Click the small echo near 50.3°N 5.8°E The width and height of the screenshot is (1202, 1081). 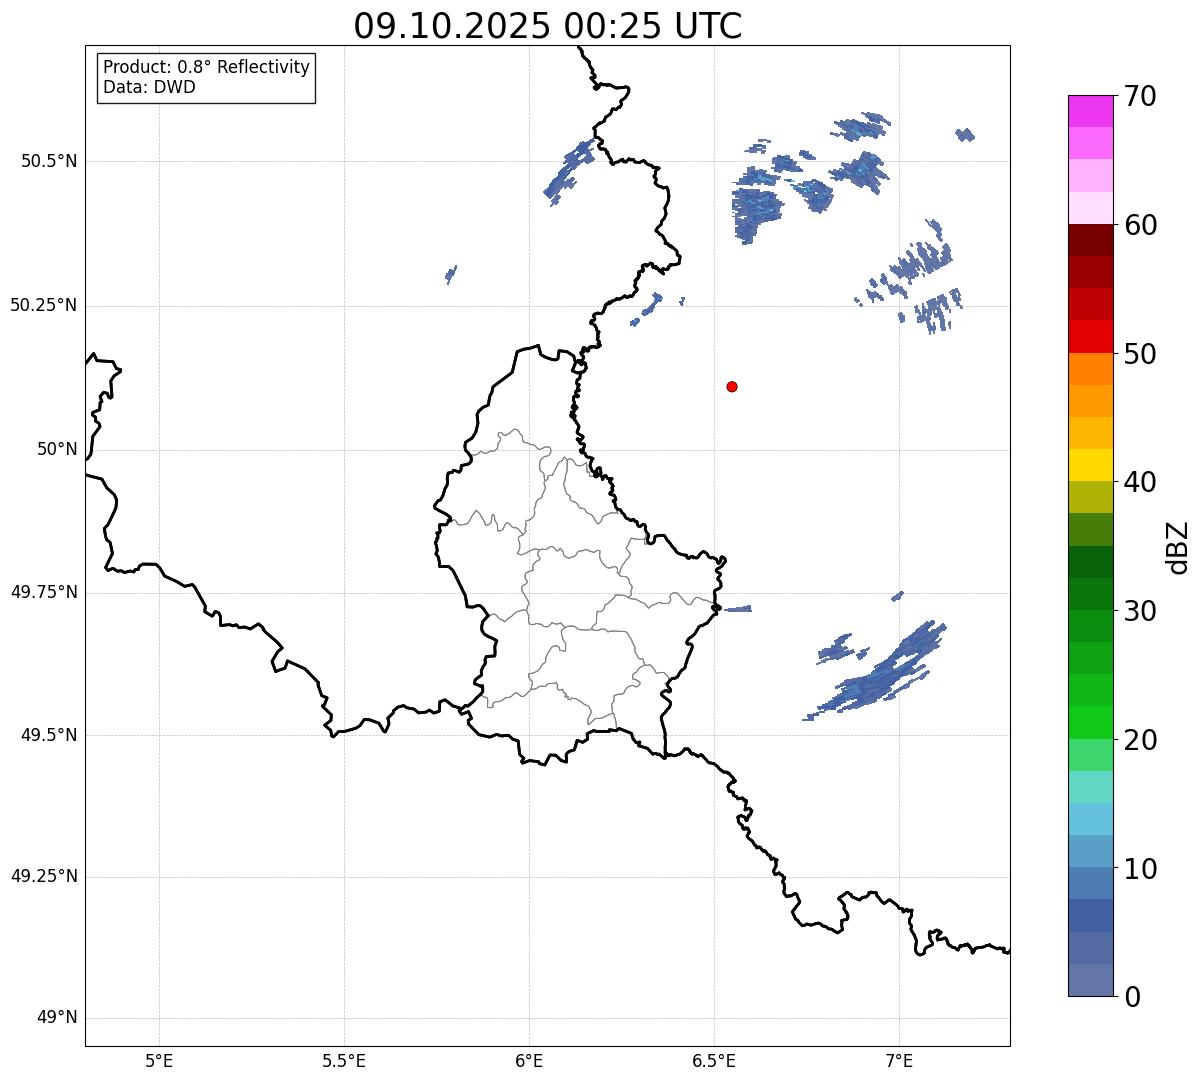pos(451,274)
